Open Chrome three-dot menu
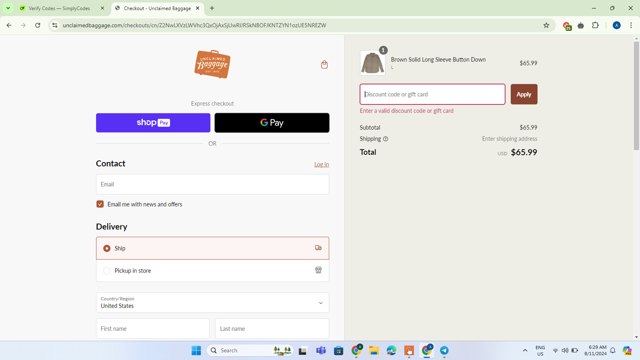Image resolution: width=640 pixels, height=360 pixels. tap(631, 25)
